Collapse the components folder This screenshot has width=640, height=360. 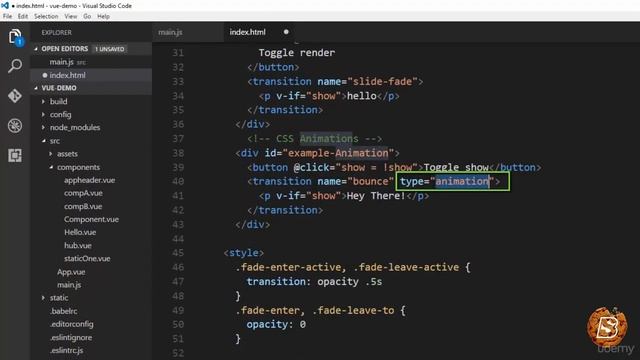pos(78,167)
